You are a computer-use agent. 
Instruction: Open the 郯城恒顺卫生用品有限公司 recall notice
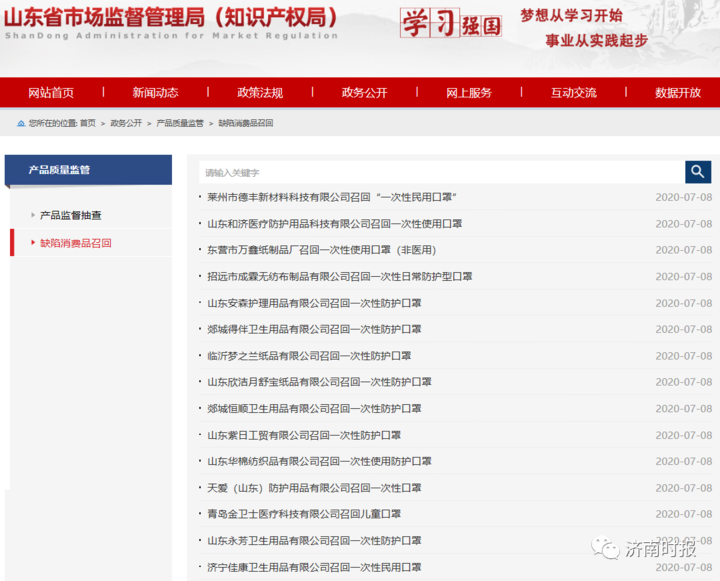click(314, 408)
